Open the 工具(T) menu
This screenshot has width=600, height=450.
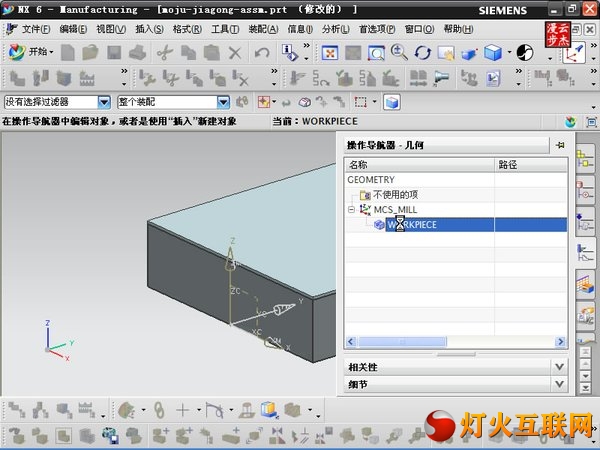[225, 29]
